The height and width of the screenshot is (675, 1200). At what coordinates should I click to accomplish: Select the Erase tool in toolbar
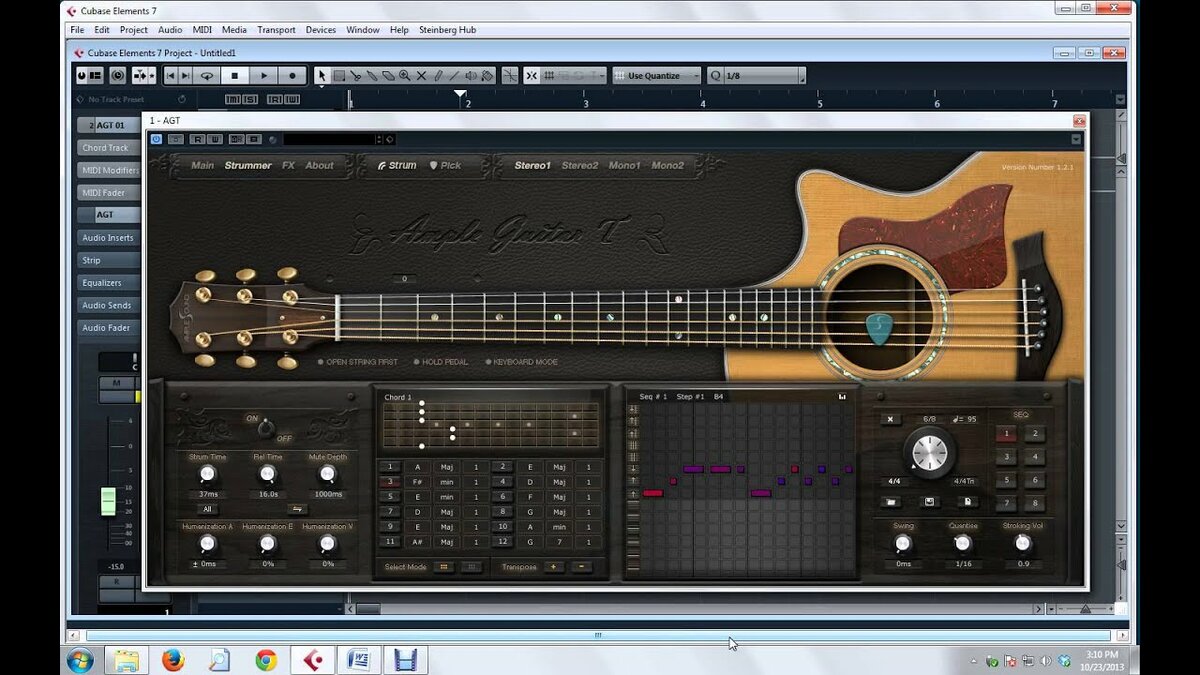tap(388, 75)
